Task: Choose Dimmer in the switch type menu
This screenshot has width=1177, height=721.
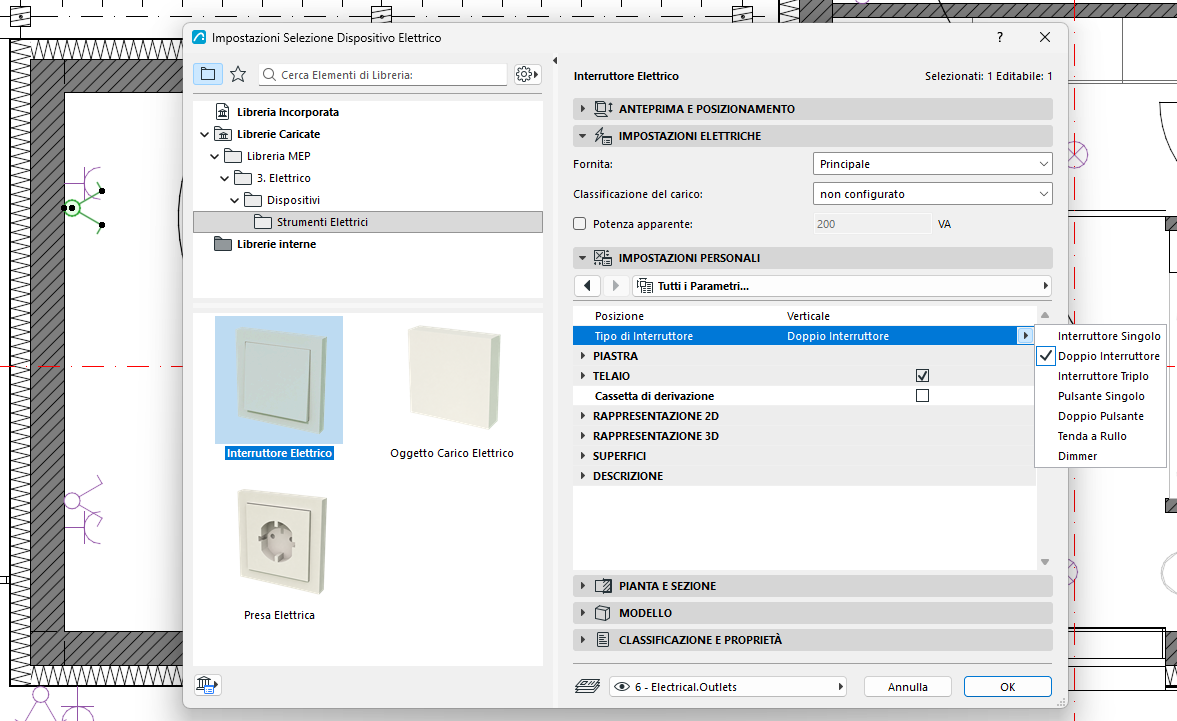Action: 1077,456
